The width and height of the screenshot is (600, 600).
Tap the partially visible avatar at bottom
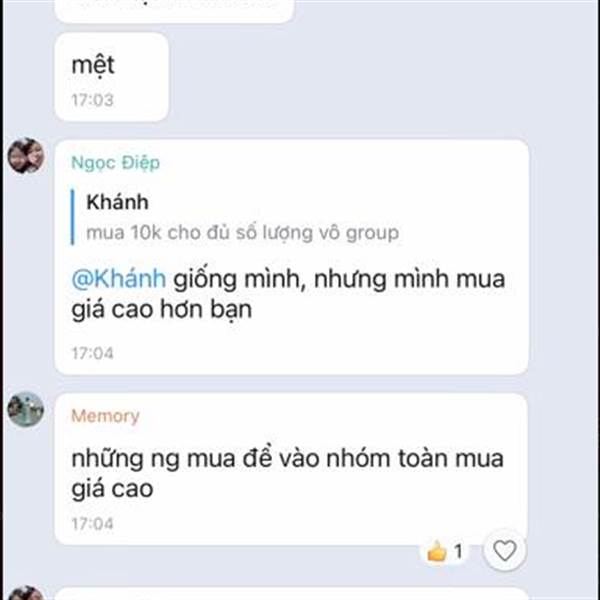coord(26,593)
